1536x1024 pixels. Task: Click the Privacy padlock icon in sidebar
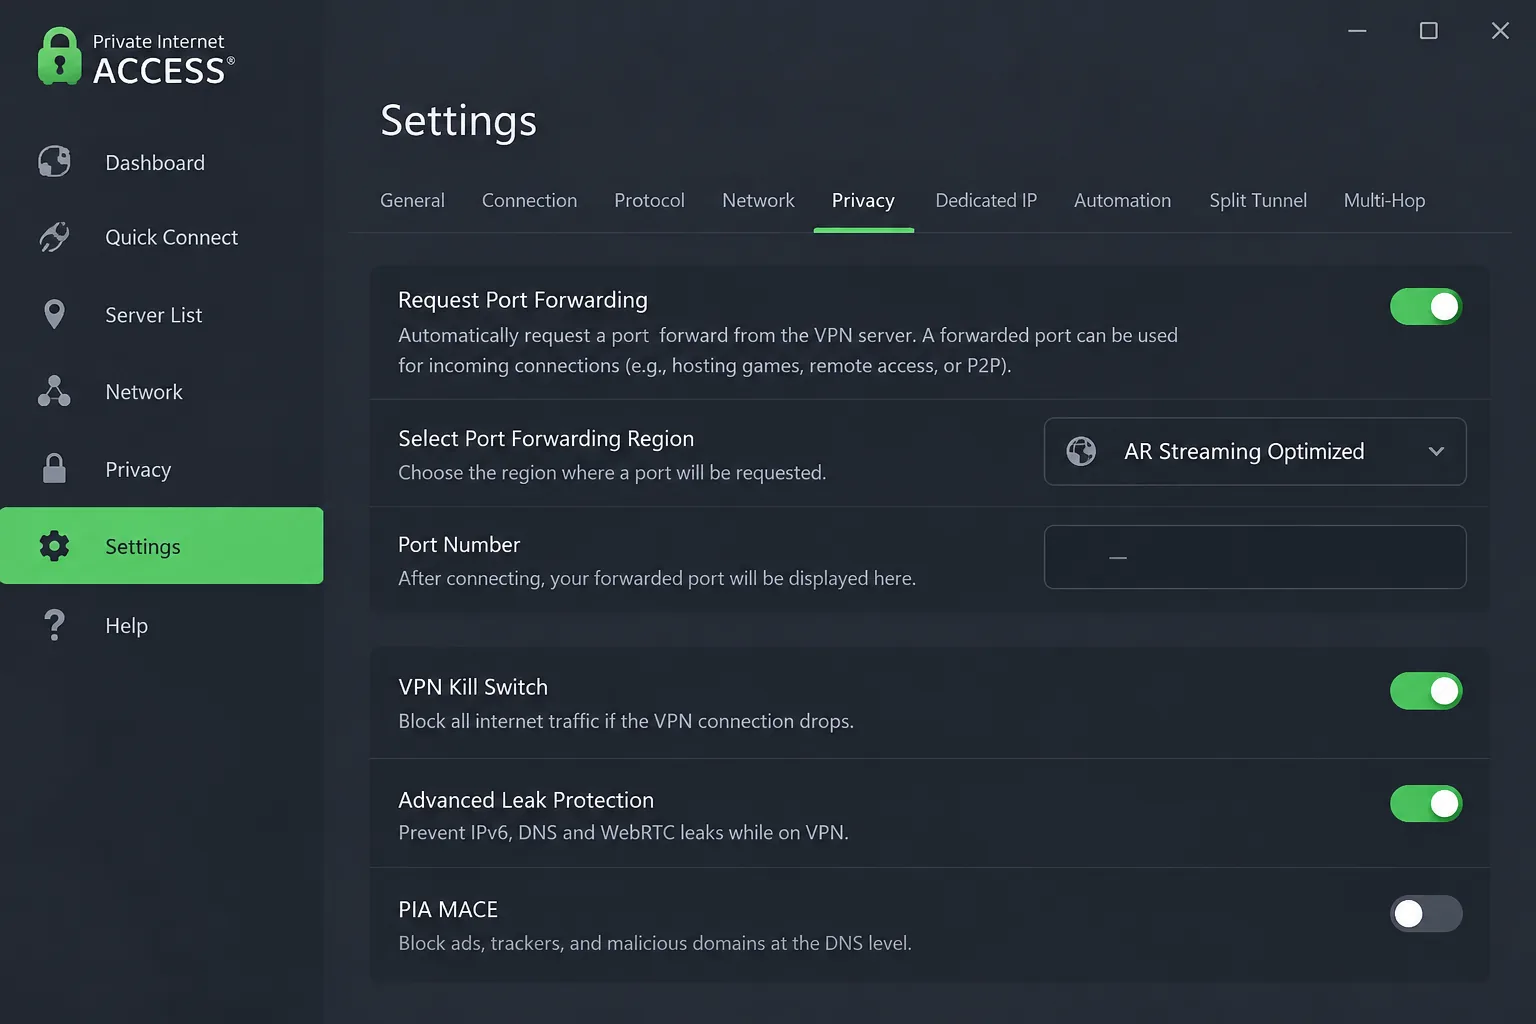click(54, 468)
